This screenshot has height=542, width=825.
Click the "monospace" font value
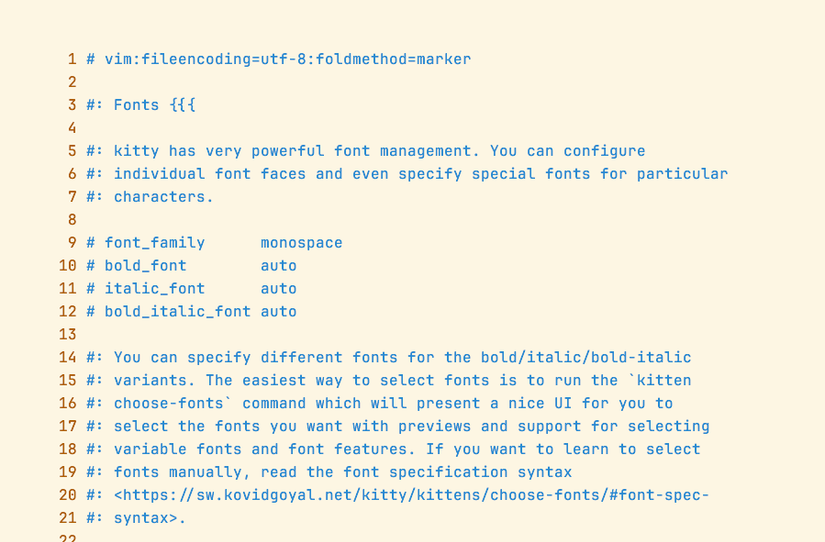click(301, 243)
